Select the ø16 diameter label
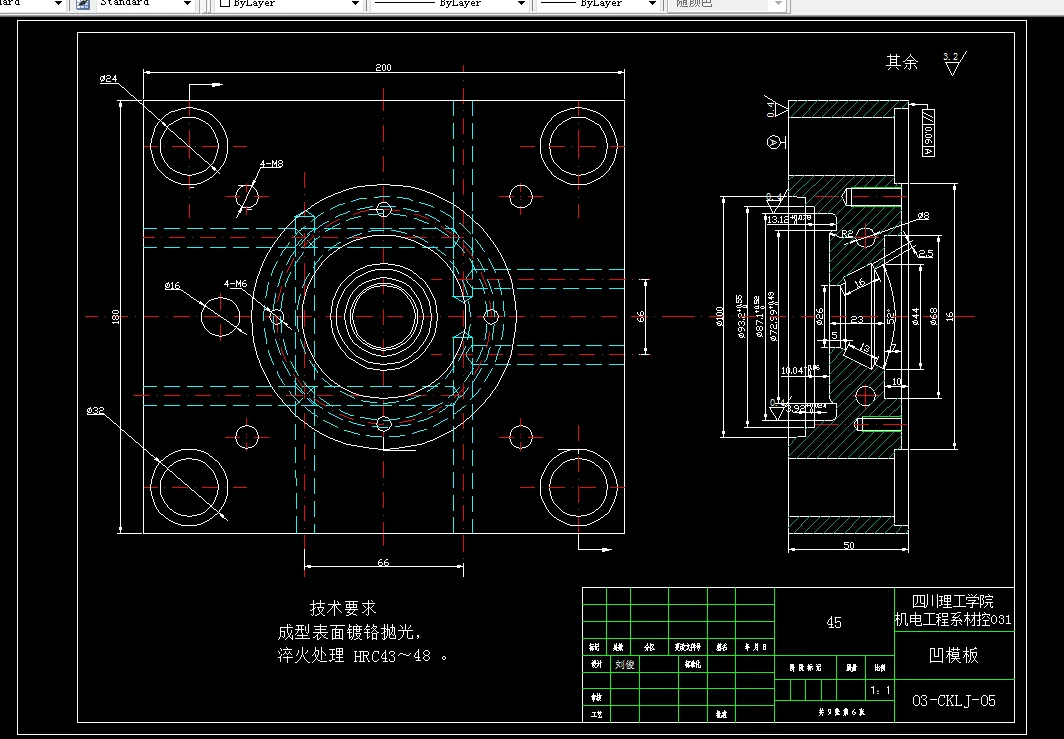The image size is (1064, 739). pos(172,286)
